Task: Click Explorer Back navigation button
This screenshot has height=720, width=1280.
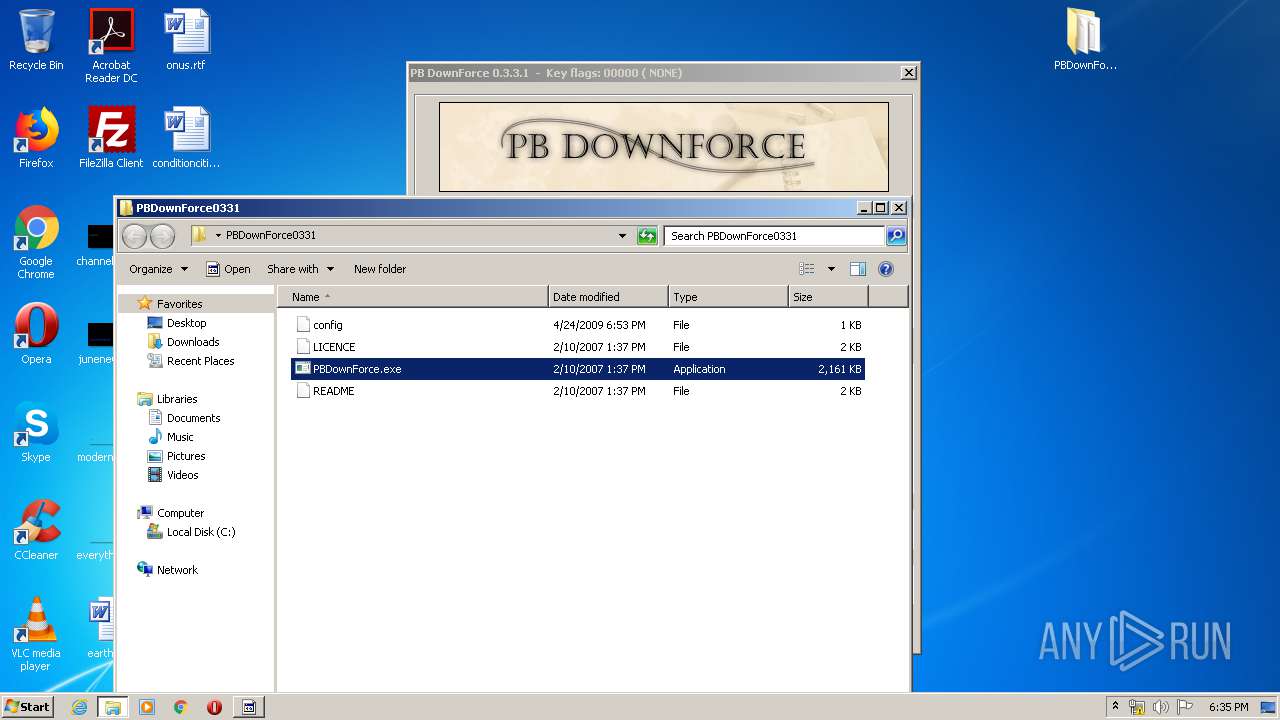Action: [x=135, y=236]
